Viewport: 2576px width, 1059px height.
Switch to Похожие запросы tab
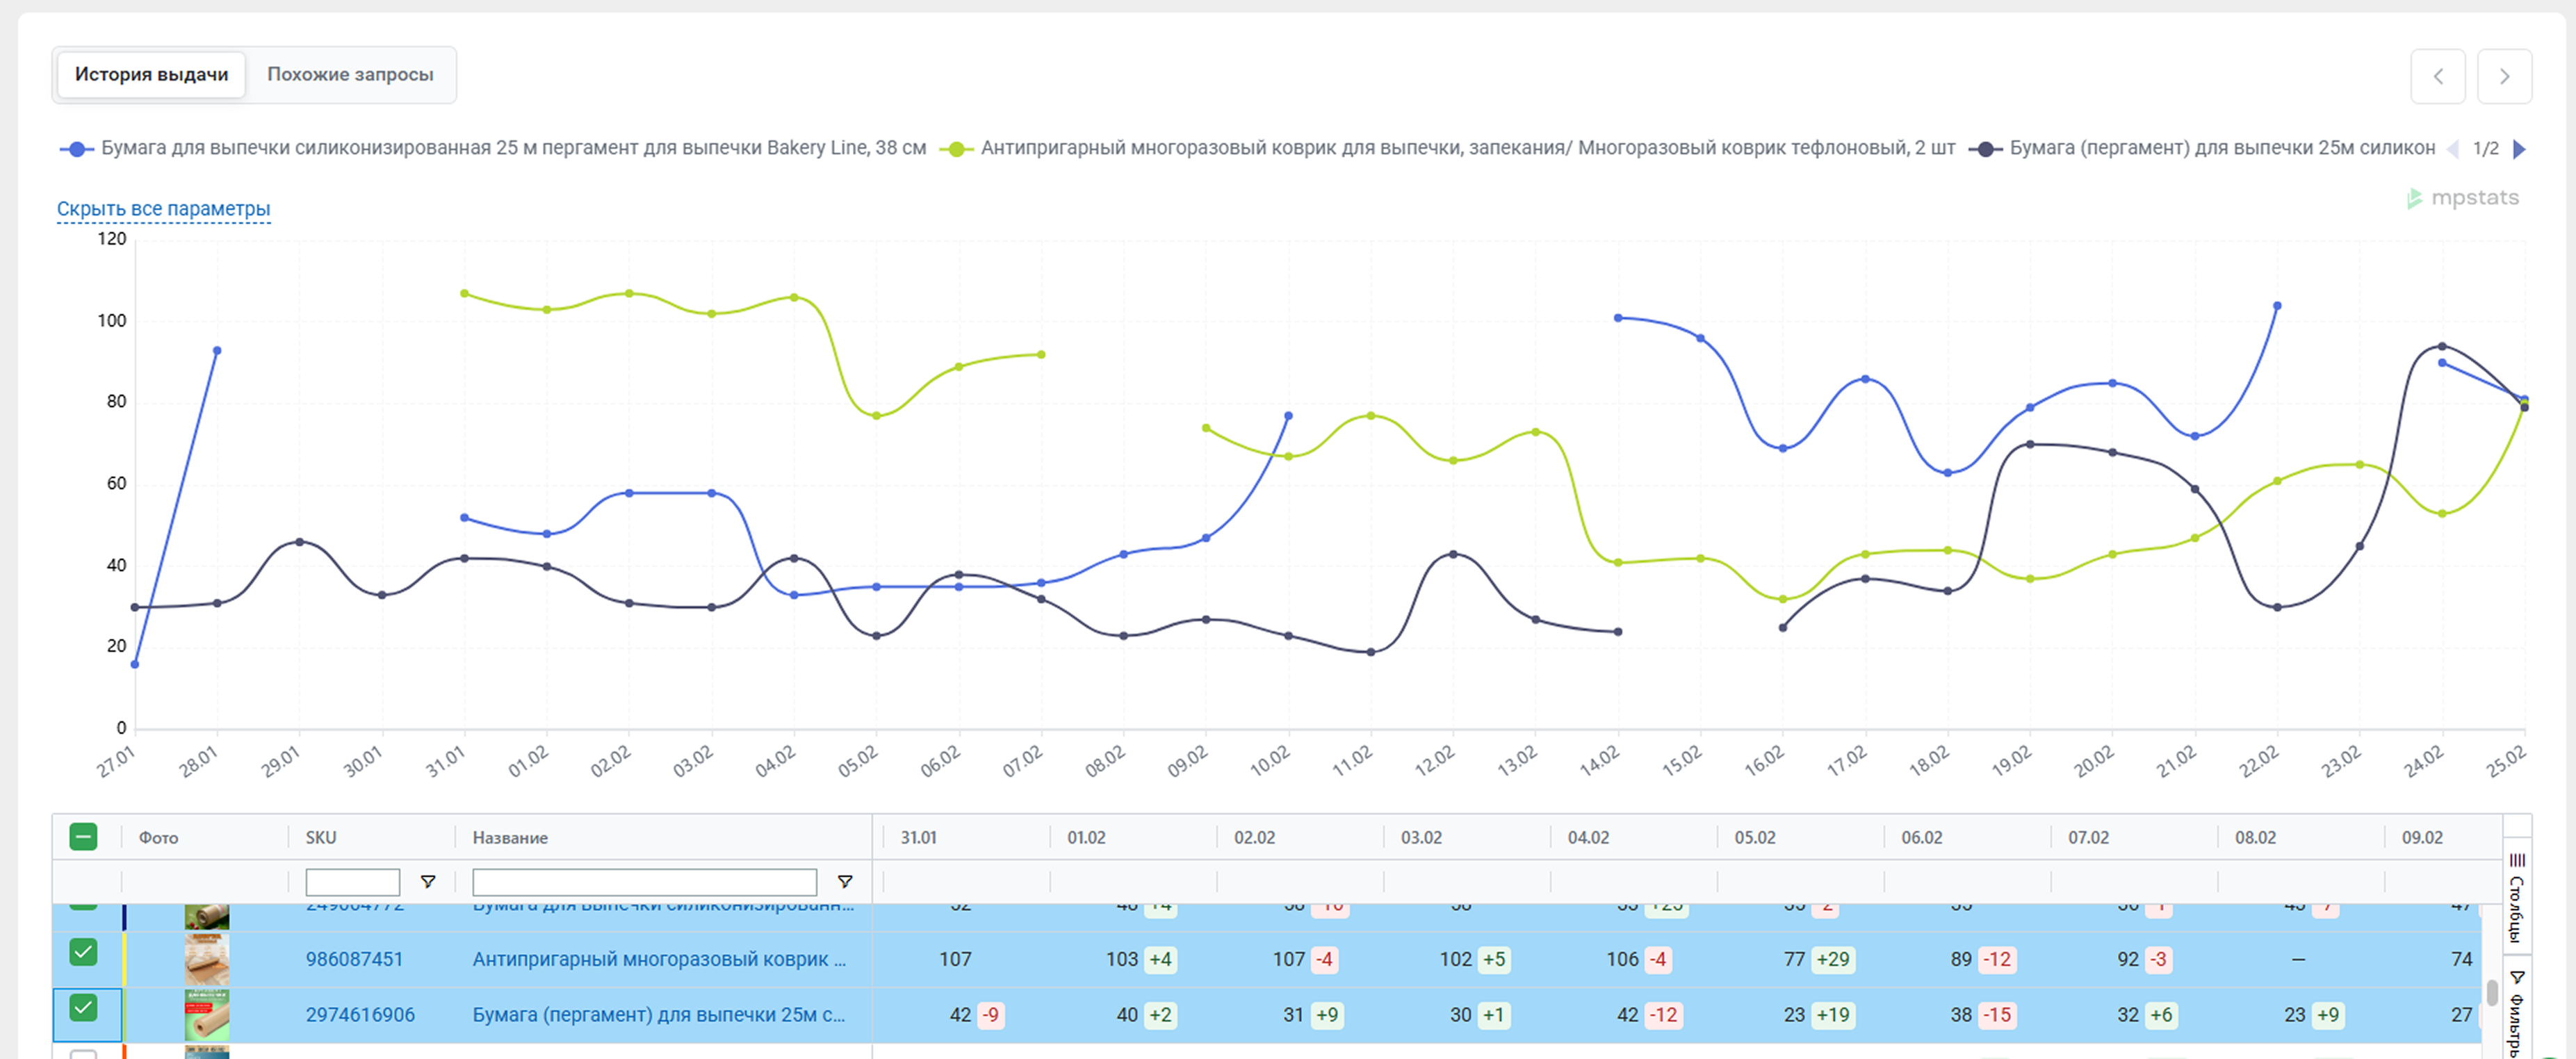click(x=350, y=75)
